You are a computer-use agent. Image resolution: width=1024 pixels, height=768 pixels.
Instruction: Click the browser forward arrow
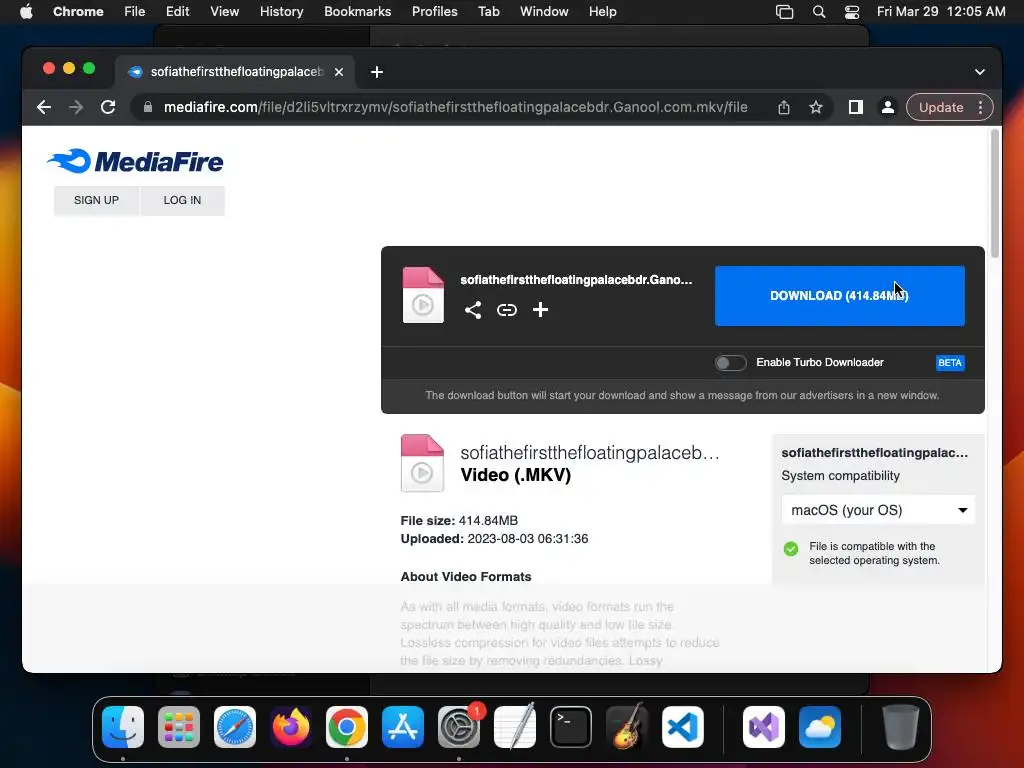tap(76, 107)
